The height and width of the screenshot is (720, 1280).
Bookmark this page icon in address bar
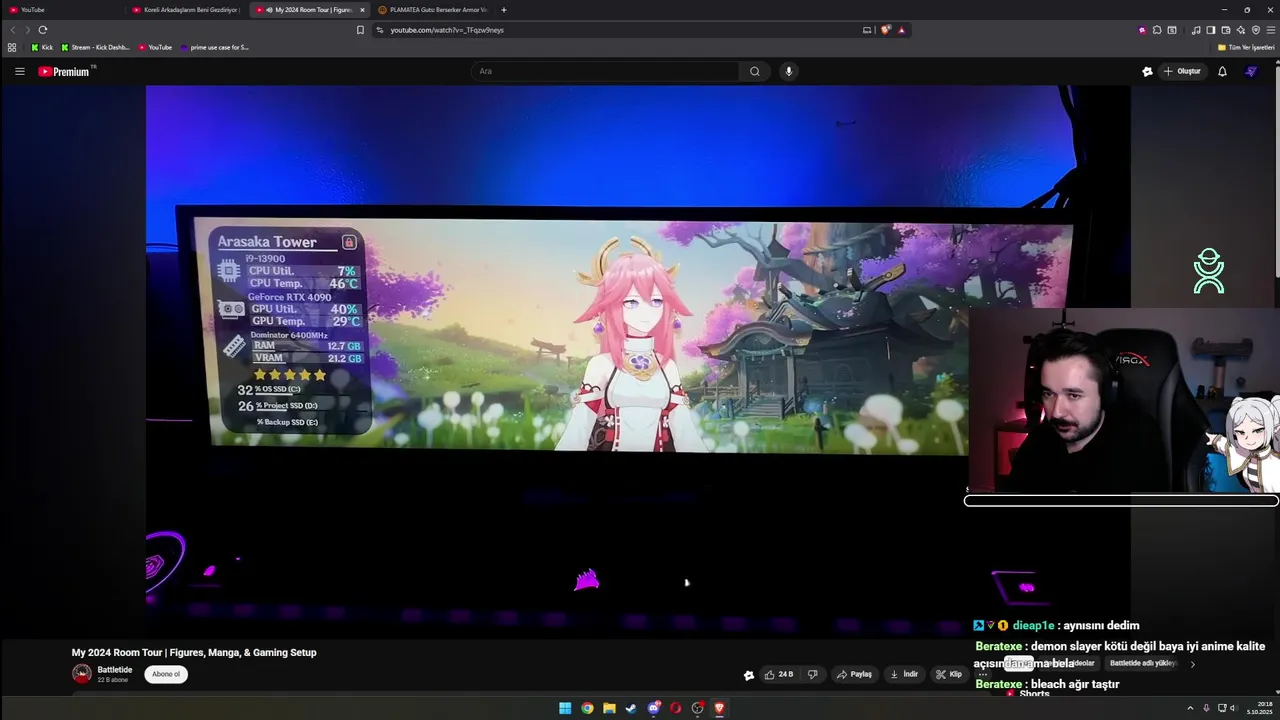(360, 30)
